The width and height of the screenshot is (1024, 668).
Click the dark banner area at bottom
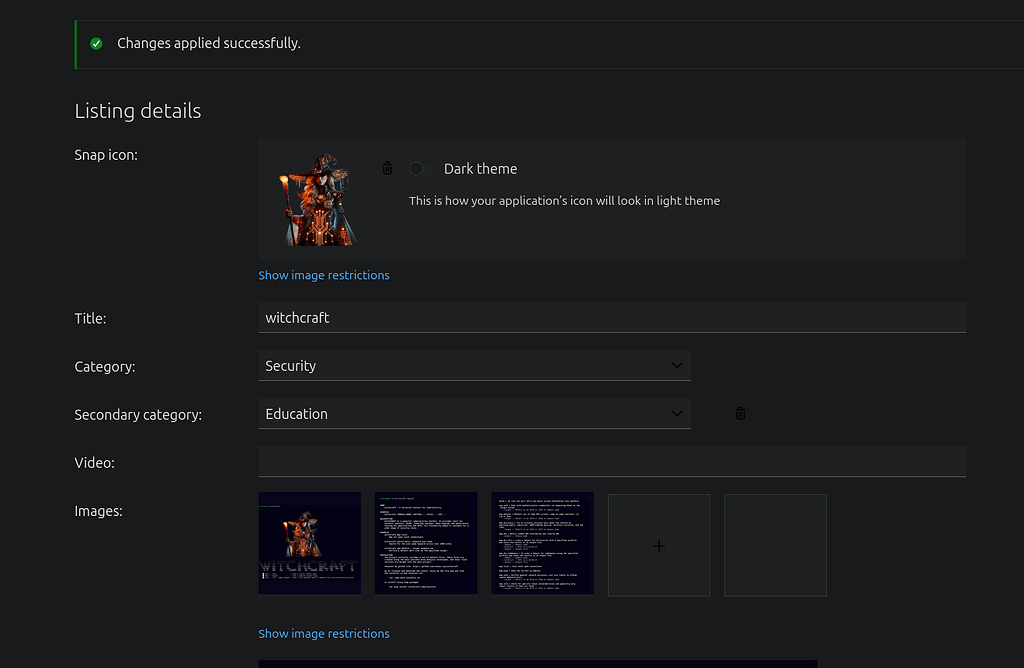coord(537,663)
